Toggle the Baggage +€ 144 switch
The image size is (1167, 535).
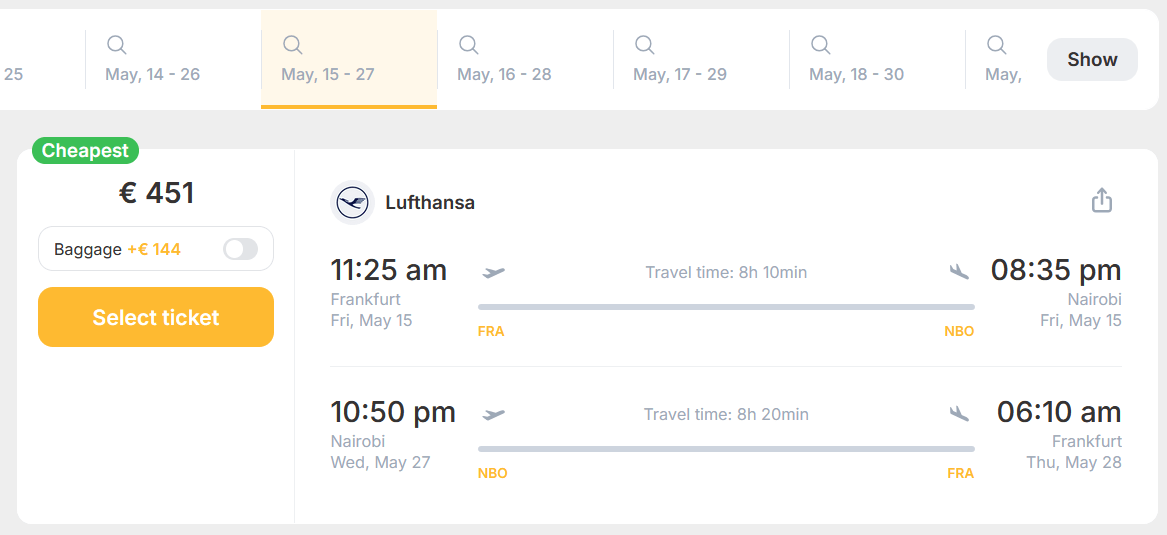240,249
